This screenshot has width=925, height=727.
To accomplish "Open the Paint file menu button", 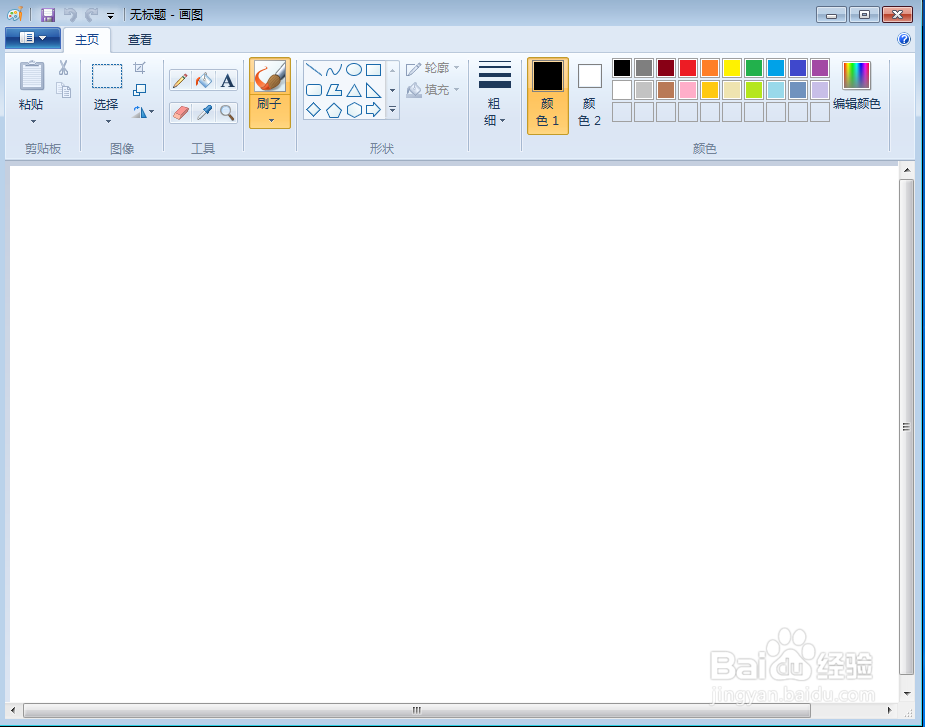I will (33, 38).
